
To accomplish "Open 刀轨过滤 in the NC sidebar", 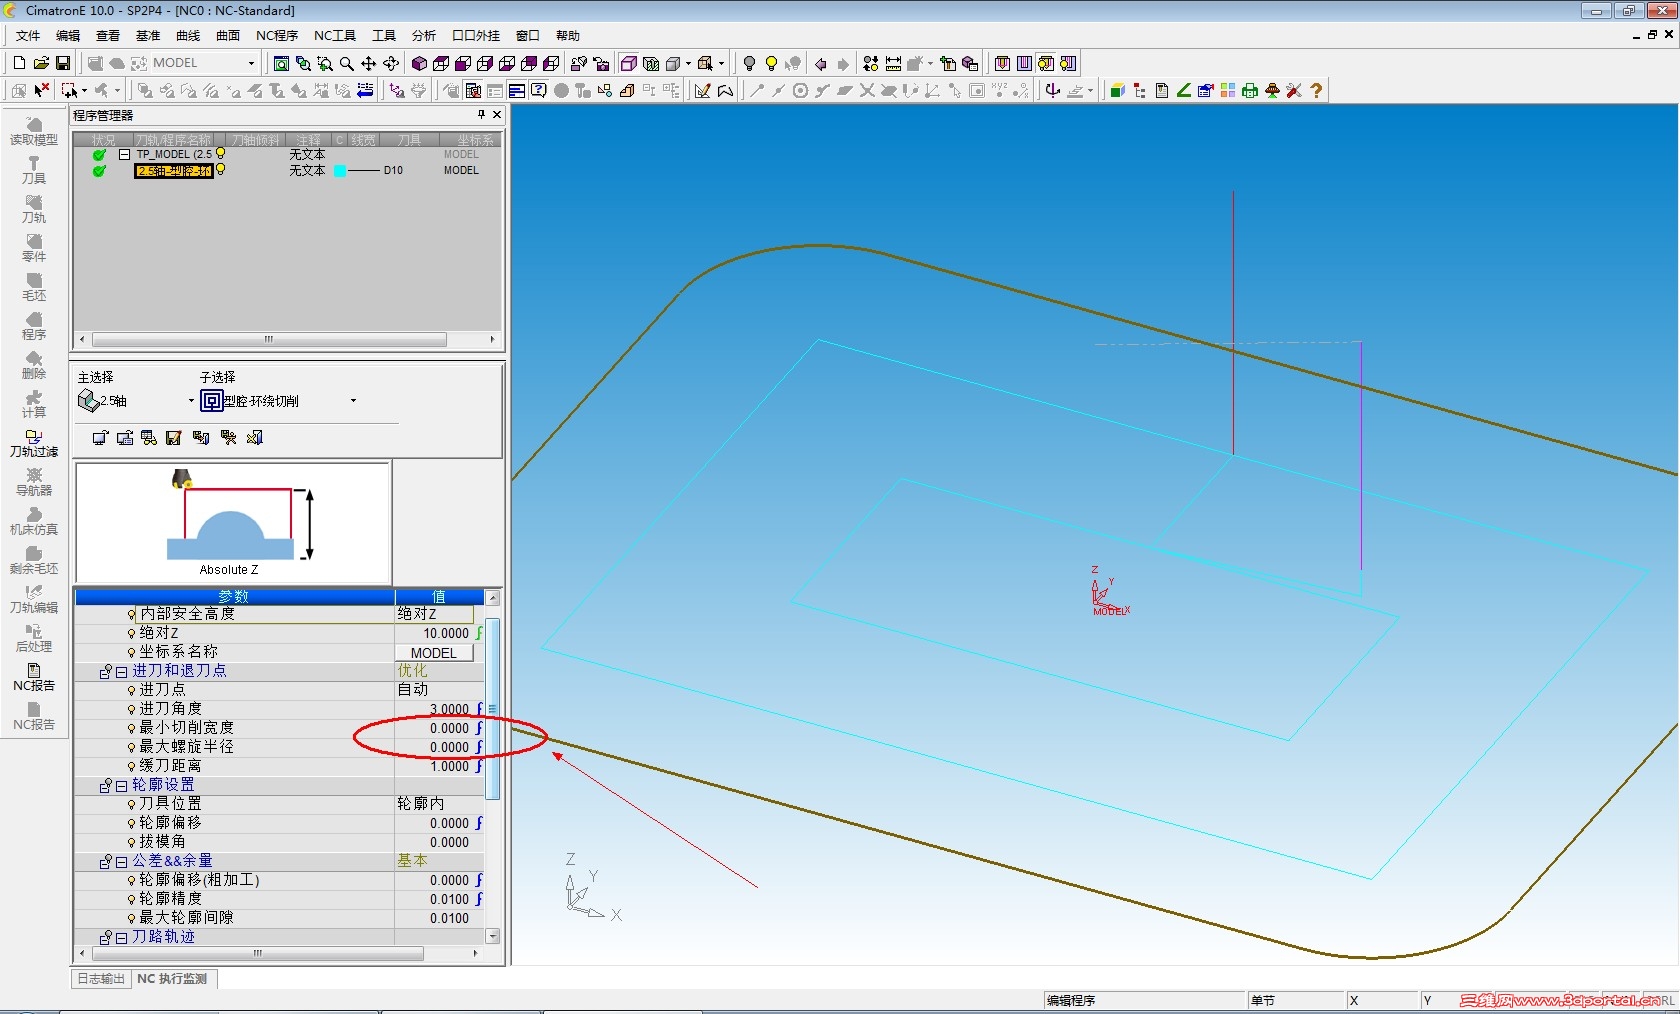I will coord(34,443).
